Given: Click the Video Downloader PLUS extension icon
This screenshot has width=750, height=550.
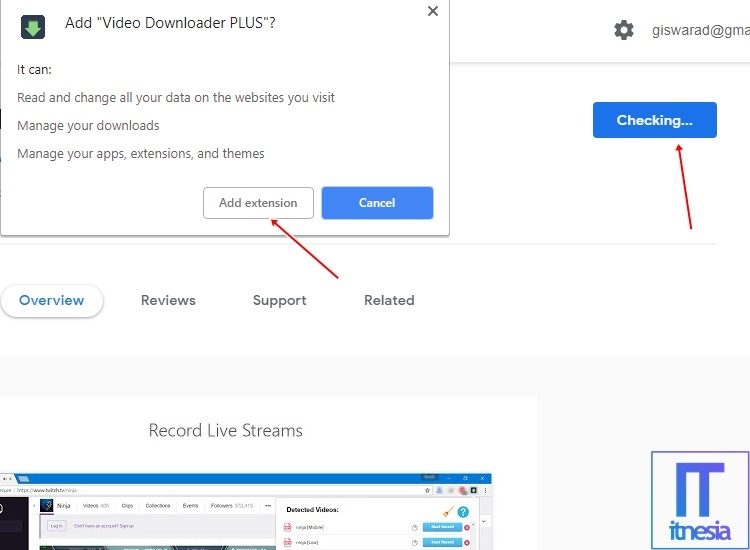Looking at the screenshot, I should (x=33, y=27).
